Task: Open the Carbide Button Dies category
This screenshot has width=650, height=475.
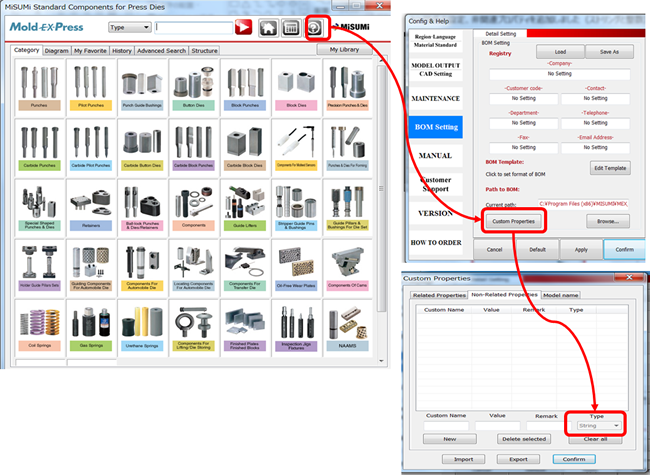Action: coord(142,148)
